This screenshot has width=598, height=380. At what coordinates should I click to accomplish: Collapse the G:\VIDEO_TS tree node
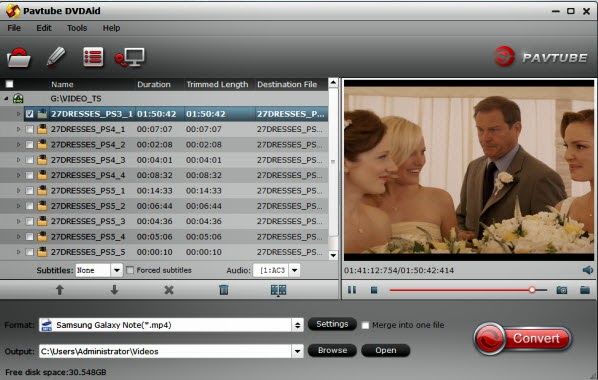click(6, 98)
